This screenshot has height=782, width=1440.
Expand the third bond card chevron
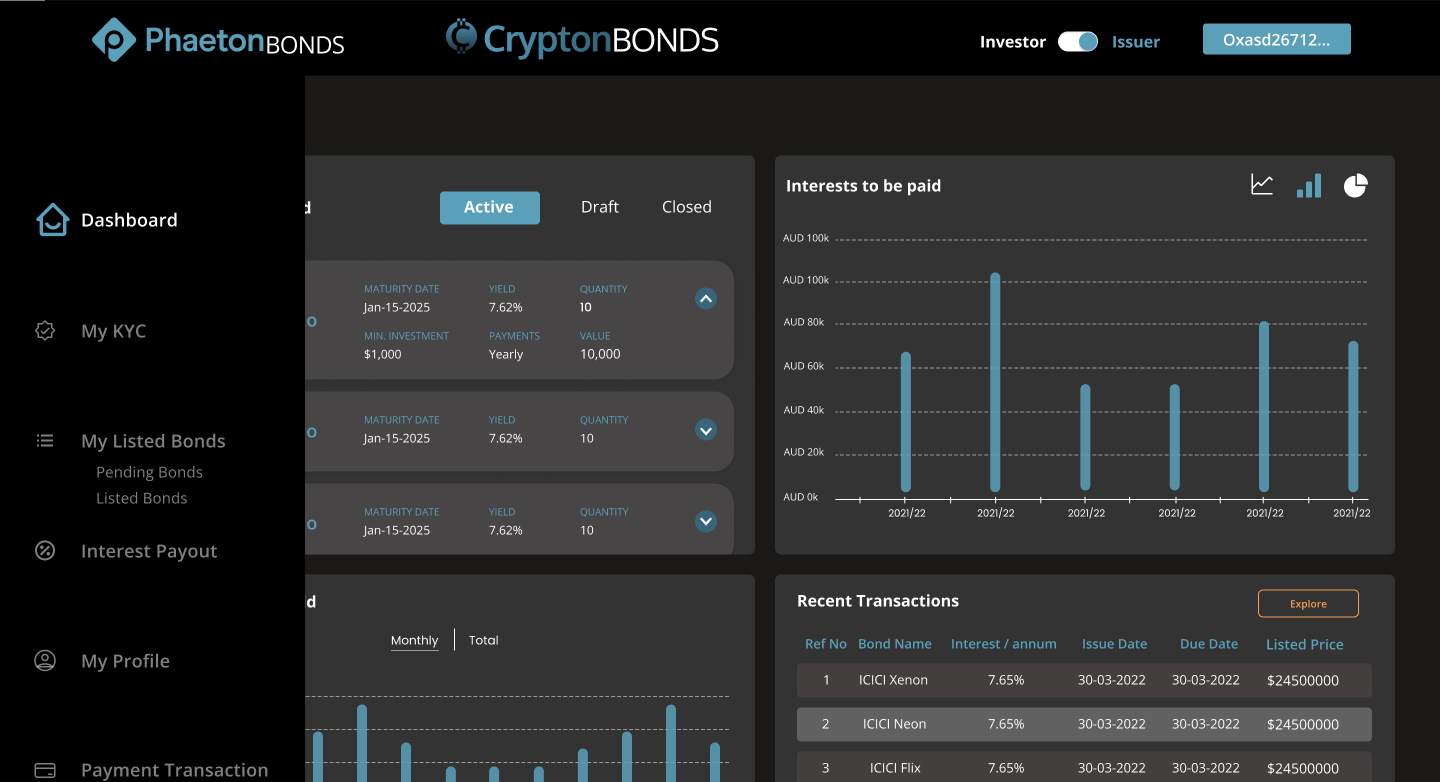tap(706, 521)
